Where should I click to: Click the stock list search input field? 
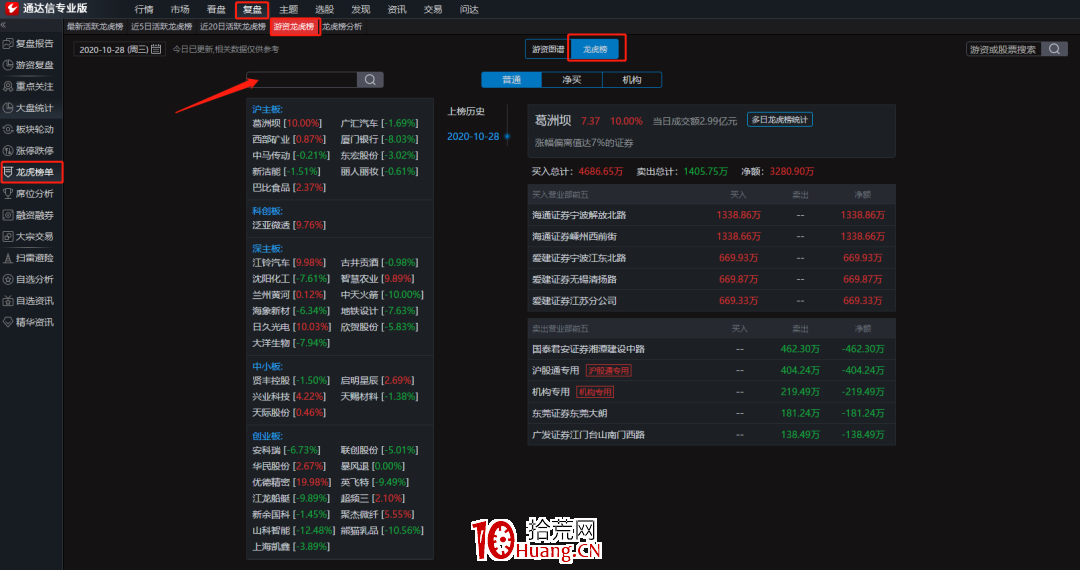[302, 80]
